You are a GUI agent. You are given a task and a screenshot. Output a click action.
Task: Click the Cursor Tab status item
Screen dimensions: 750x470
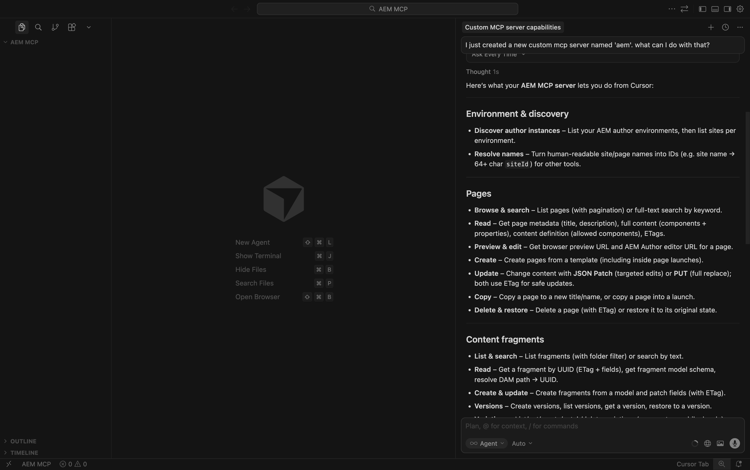click(692, 464)
